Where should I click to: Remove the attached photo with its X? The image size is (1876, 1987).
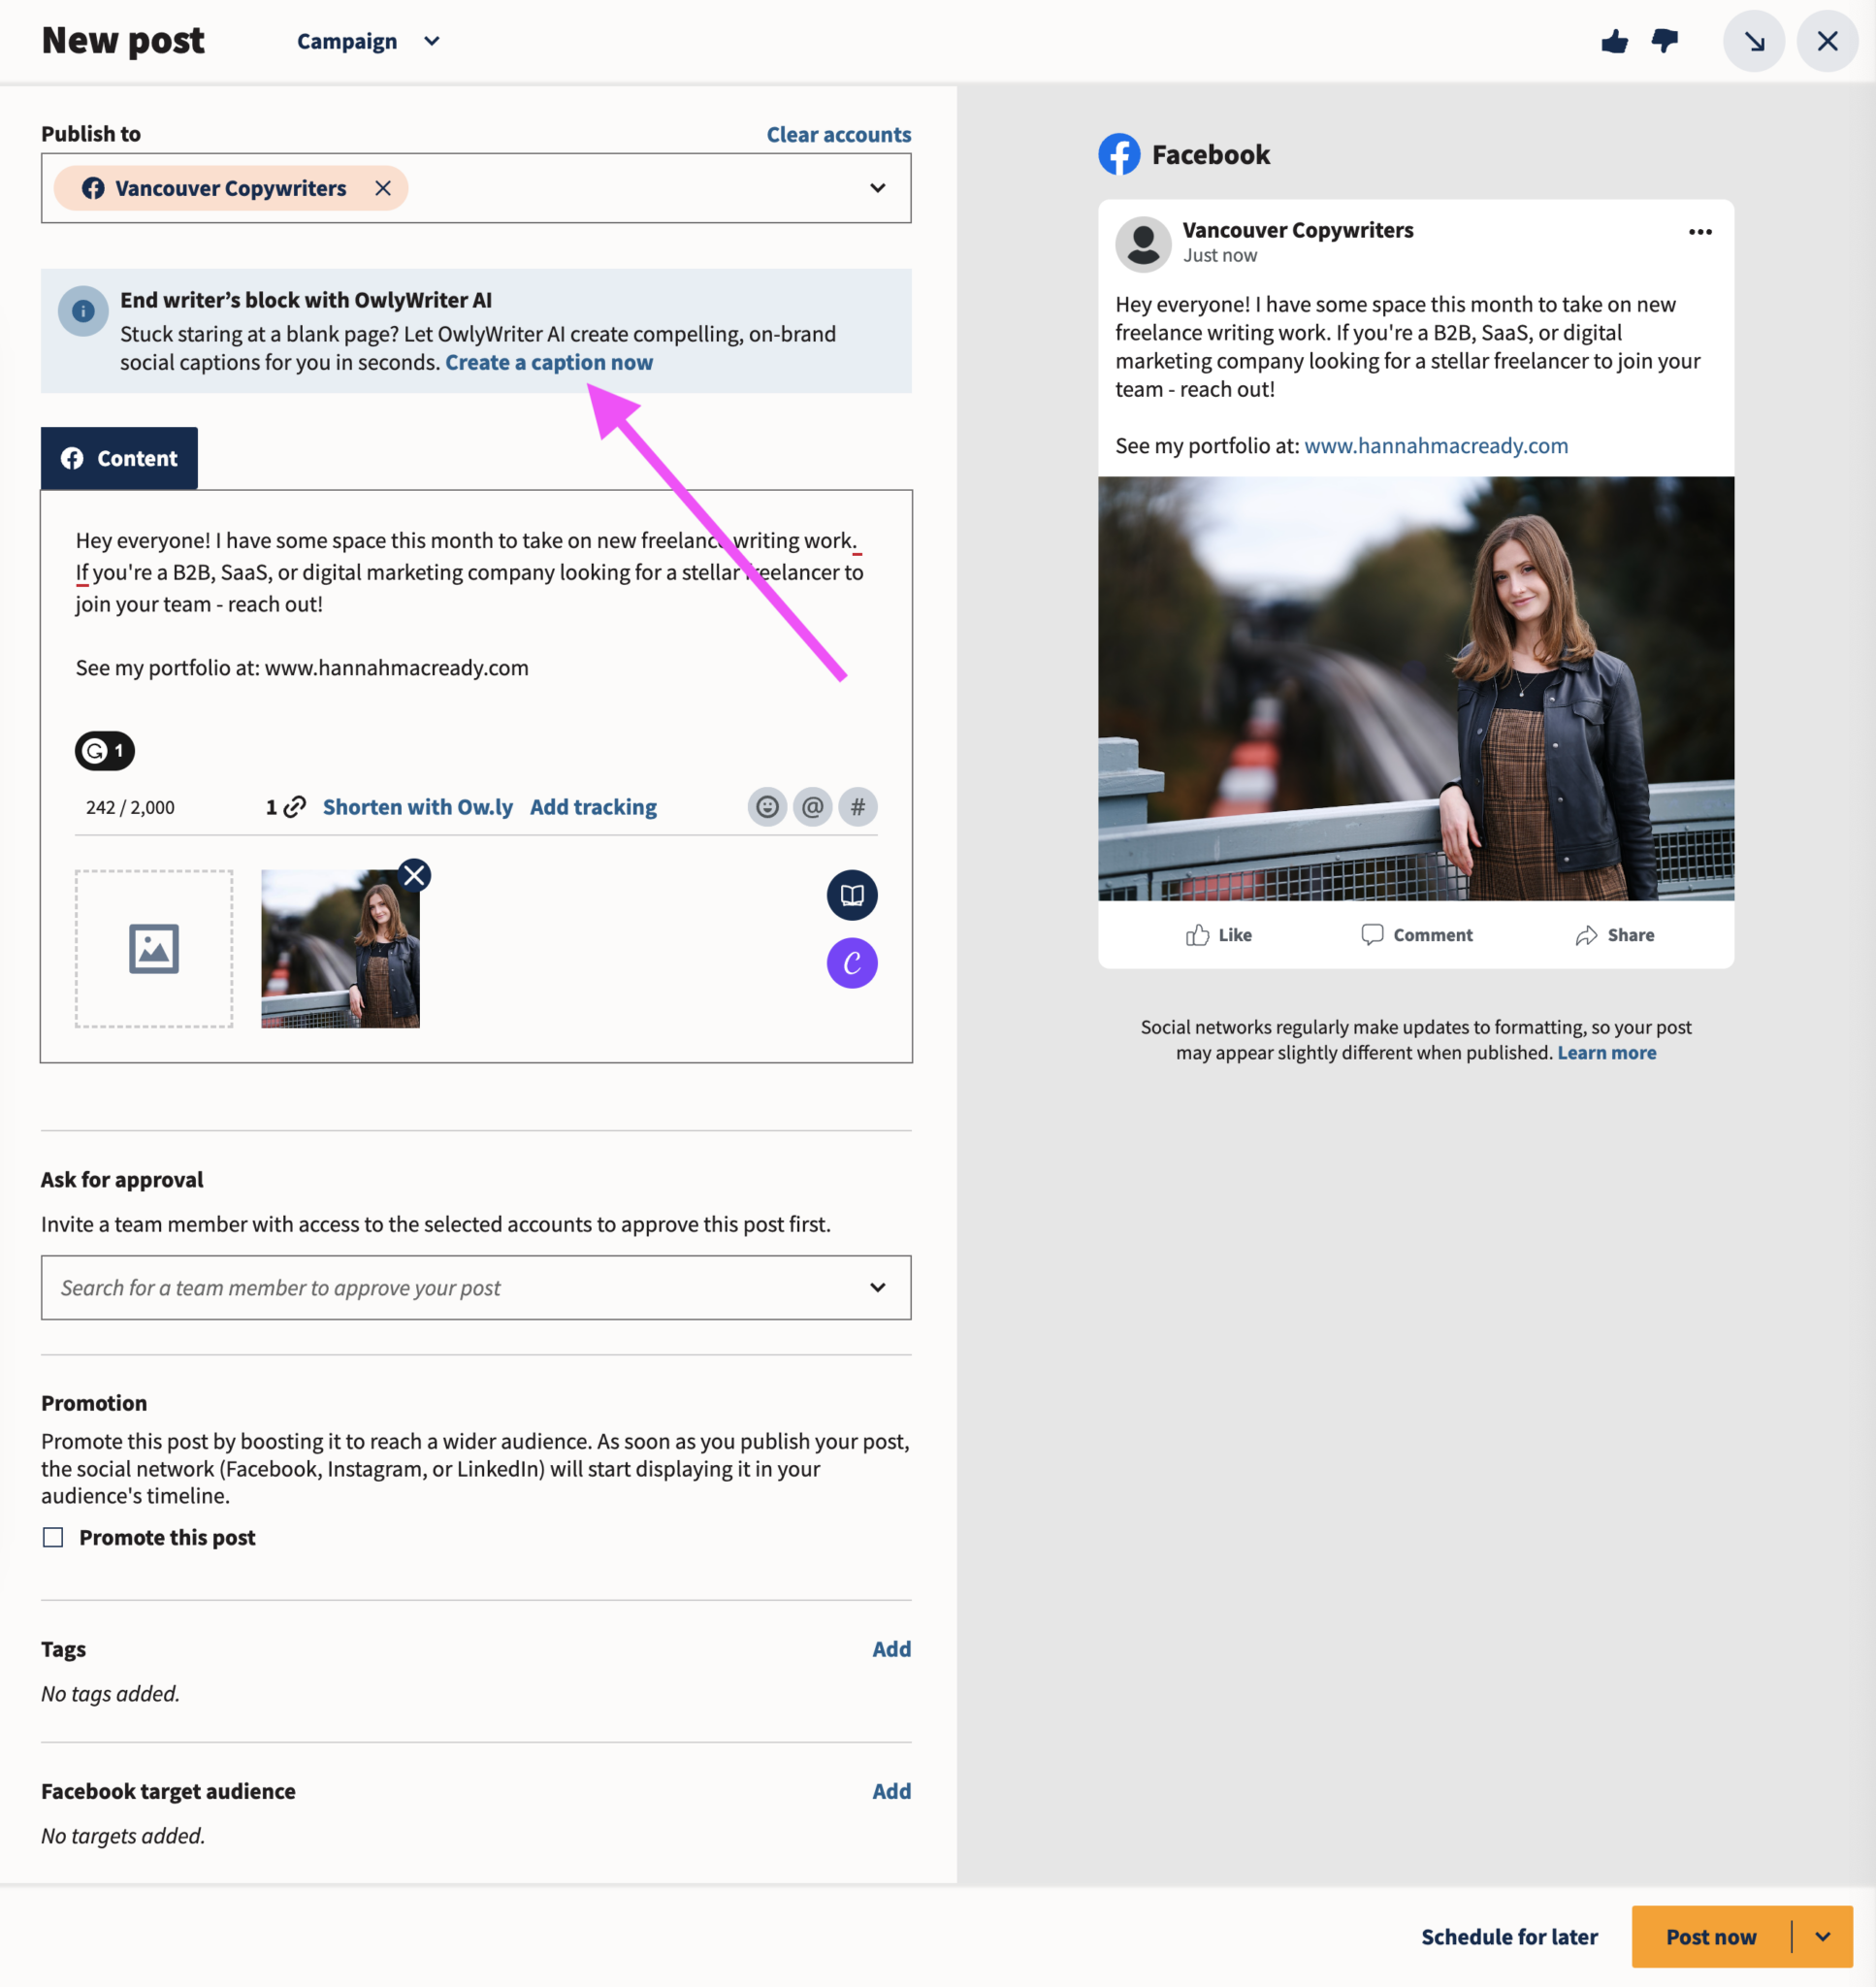coord(413,875)
